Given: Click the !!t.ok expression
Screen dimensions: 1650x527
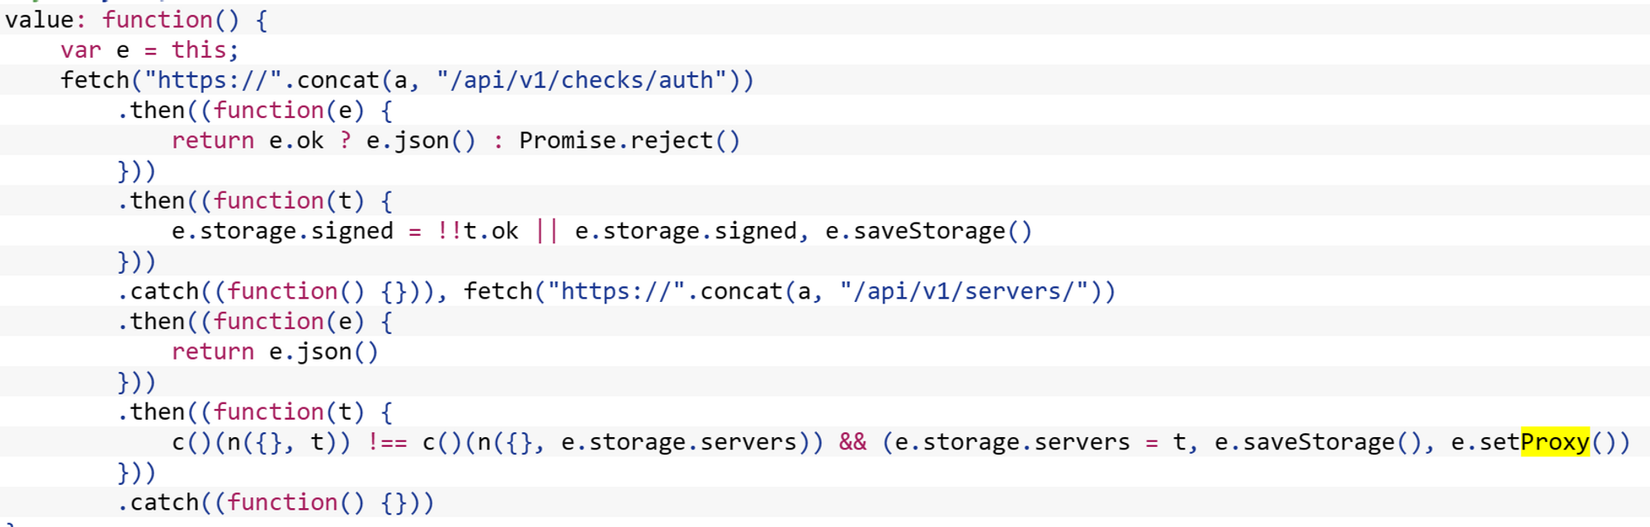Looking at the screenshot, I should point(477,231).
